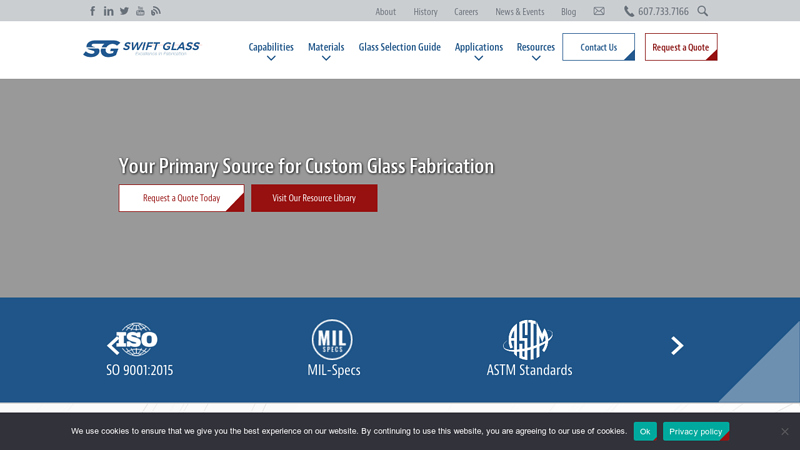Open the Glass Selection Guide menu item

click(399, 47)
